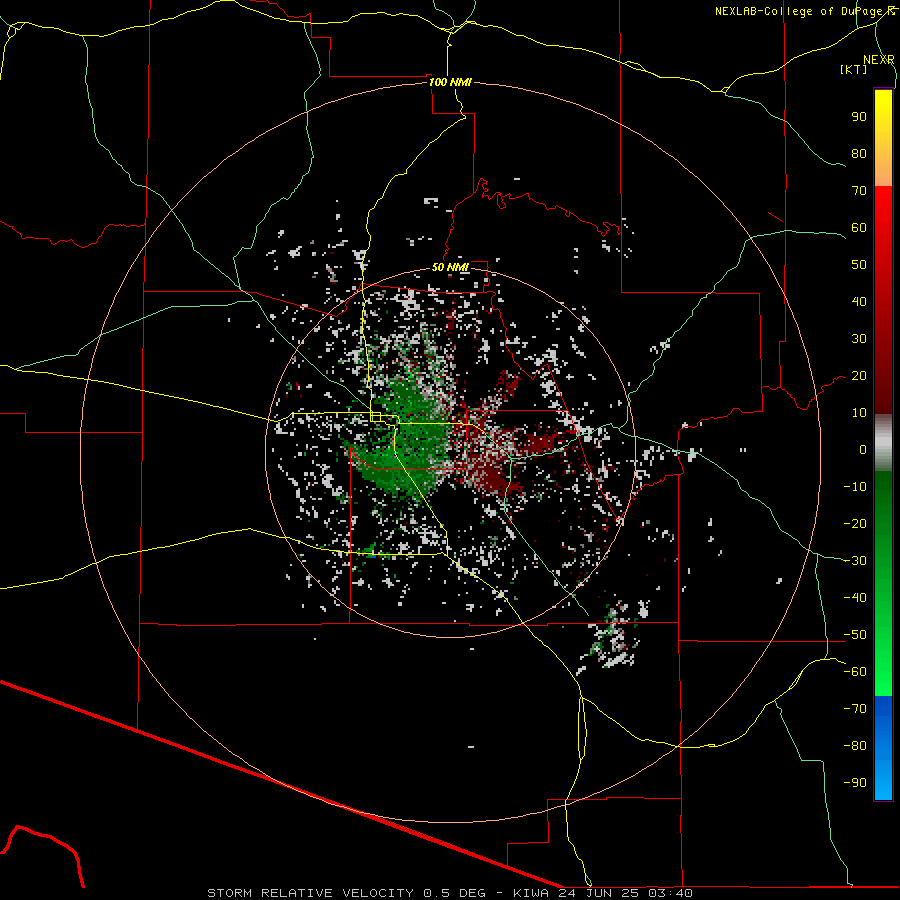Click the 90 value on velocity scale
The image size is (900, 900).
(x=859, y=117)
